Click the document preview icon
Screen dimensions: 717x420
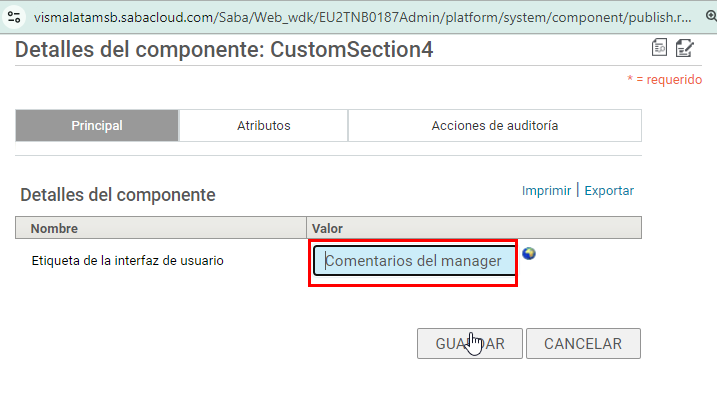click(x=660, y=48)
